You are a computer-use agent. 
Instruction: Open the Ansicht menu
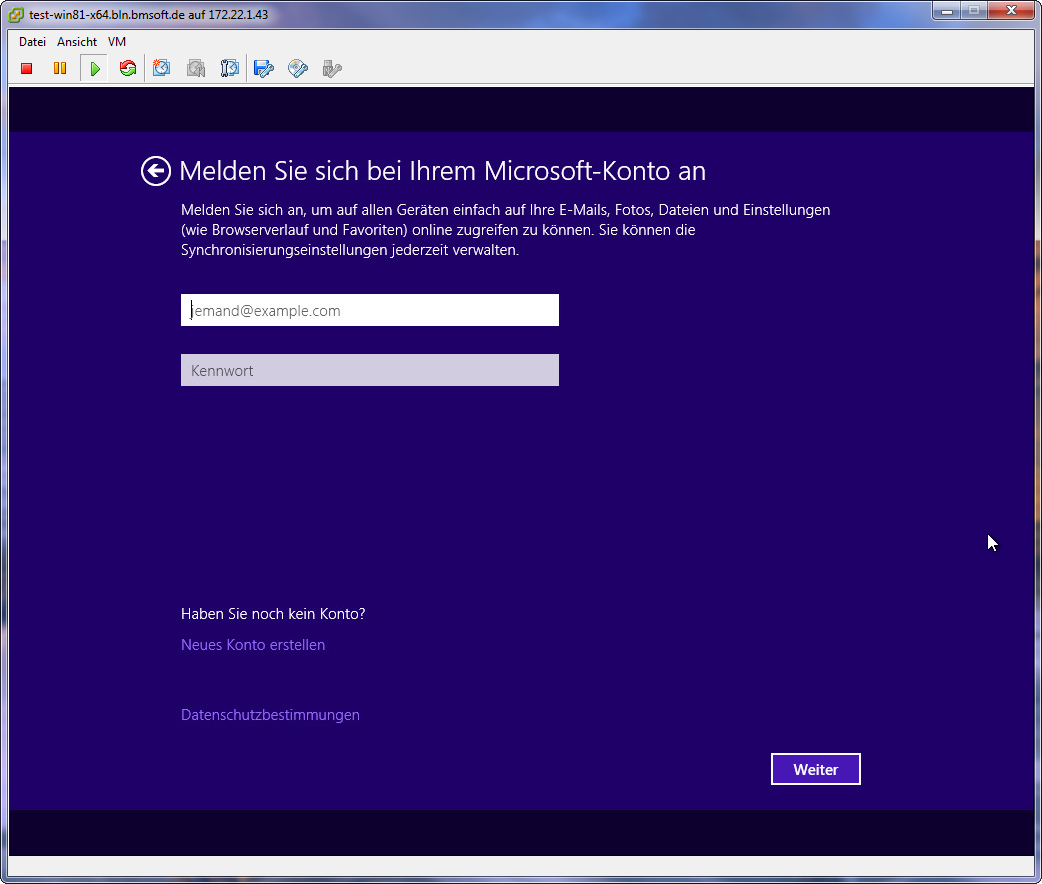coord(77,42)
